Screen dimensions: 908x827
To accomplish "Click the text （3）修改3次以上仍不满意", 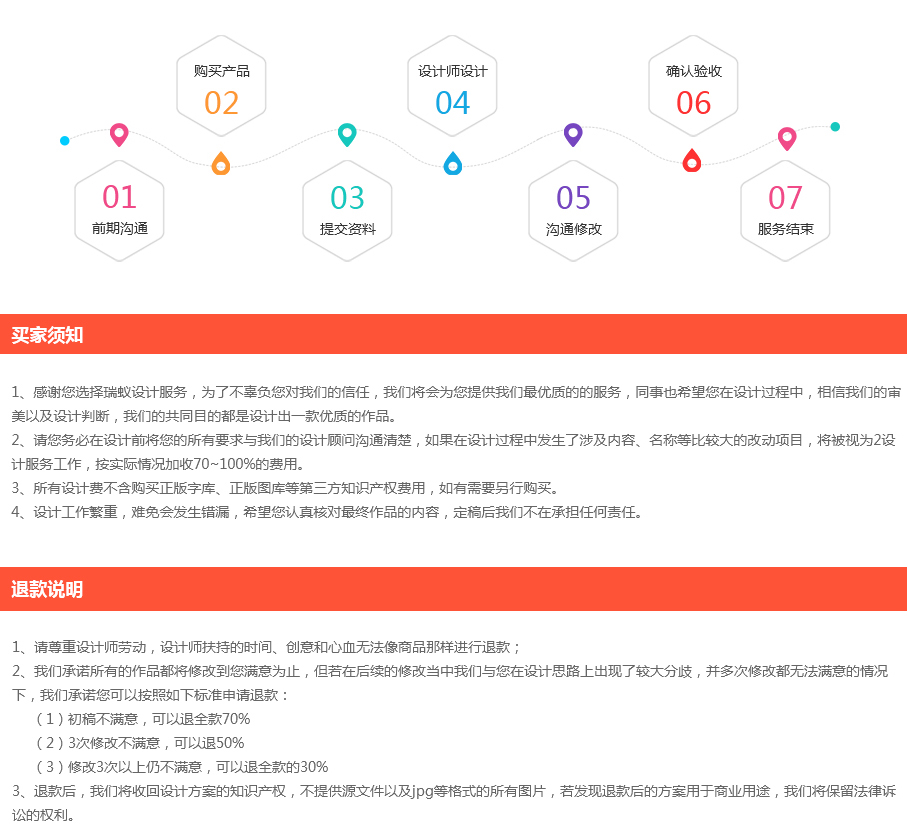I will pyautogui.click(x=181, y=767).
